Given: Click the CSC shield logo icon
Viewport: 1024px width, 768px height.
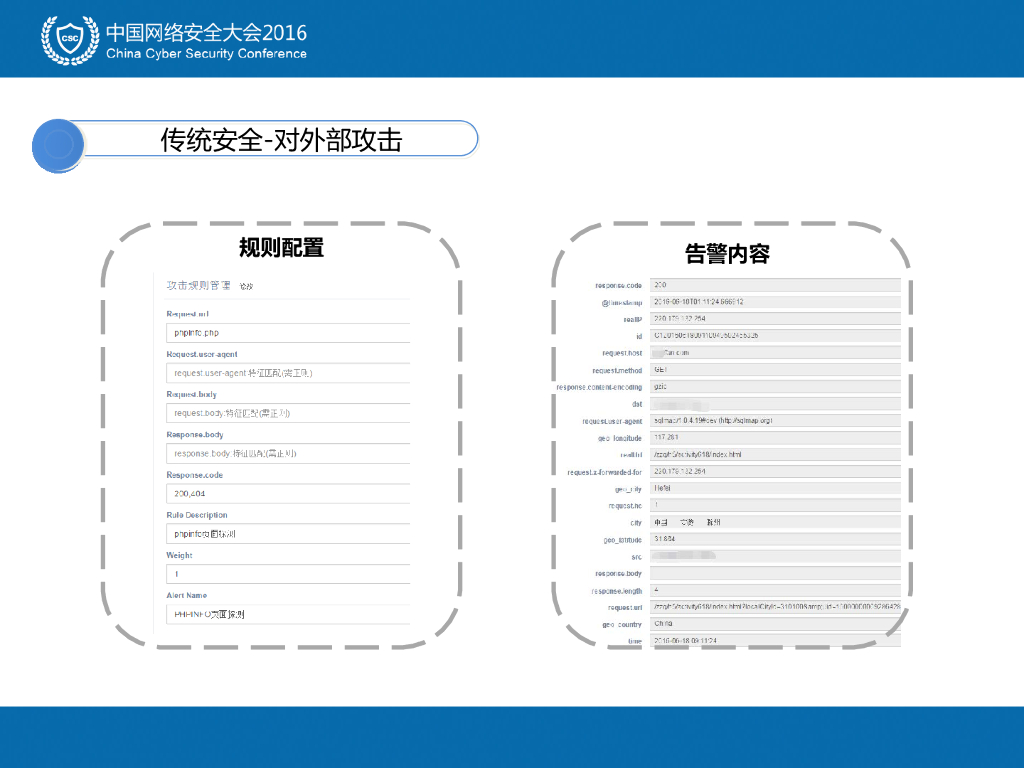Looking at the screenshot, I should (x=69, y=39).
